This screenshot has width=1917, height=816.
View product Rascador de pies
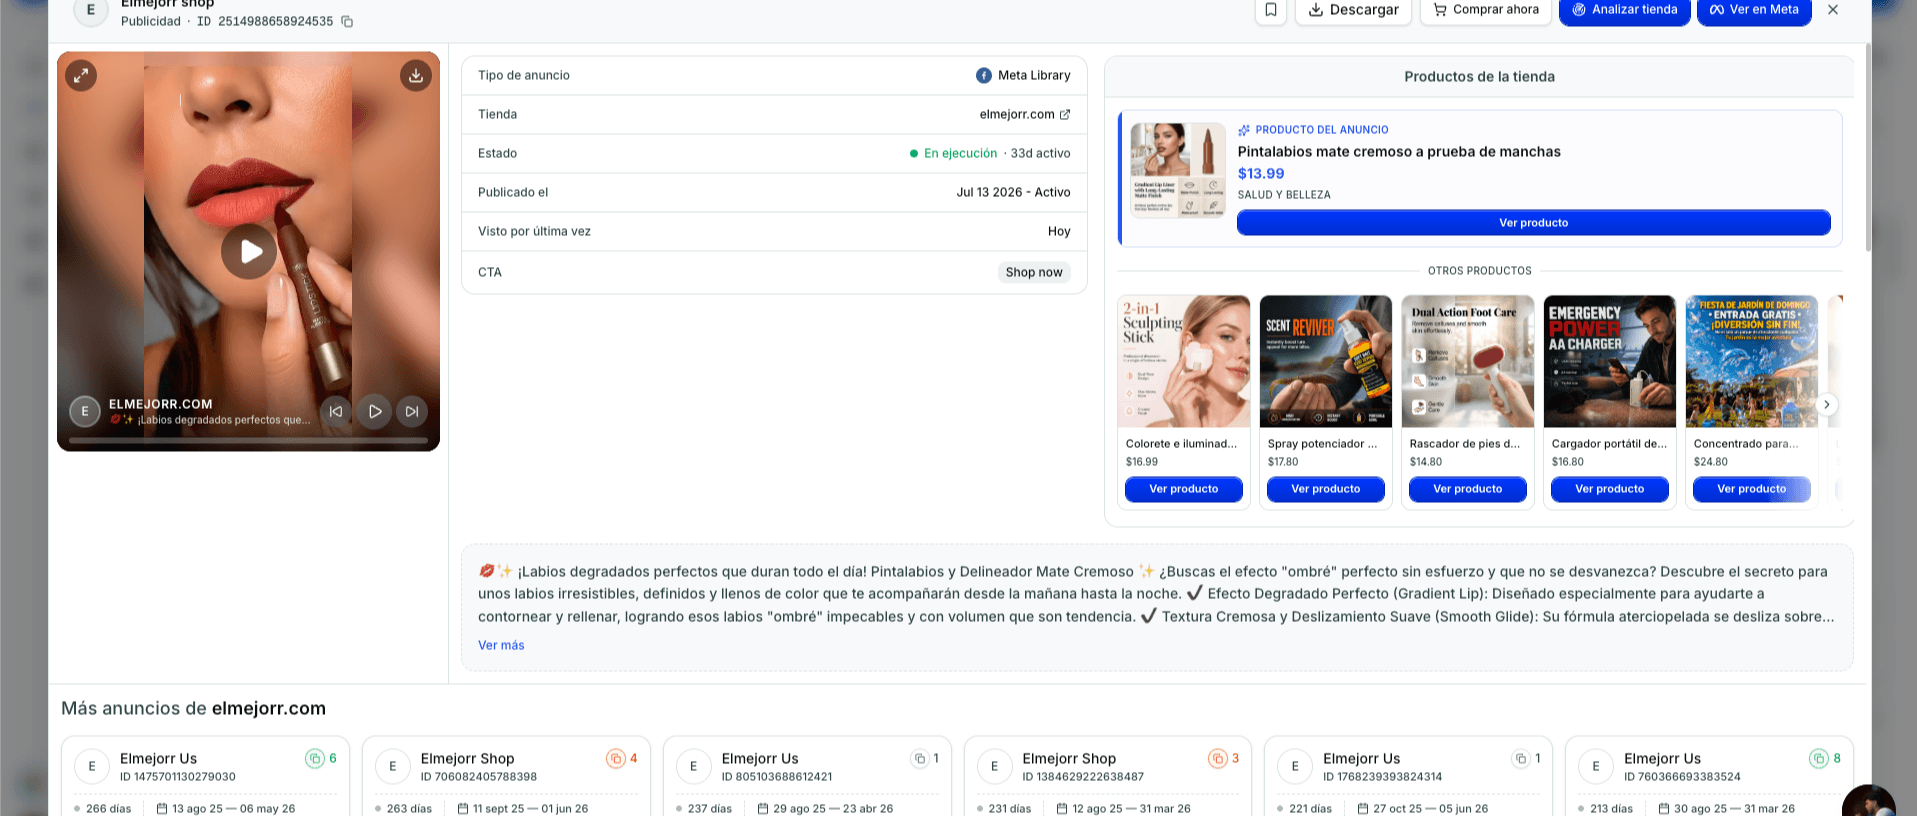(x=1468, y=489)
